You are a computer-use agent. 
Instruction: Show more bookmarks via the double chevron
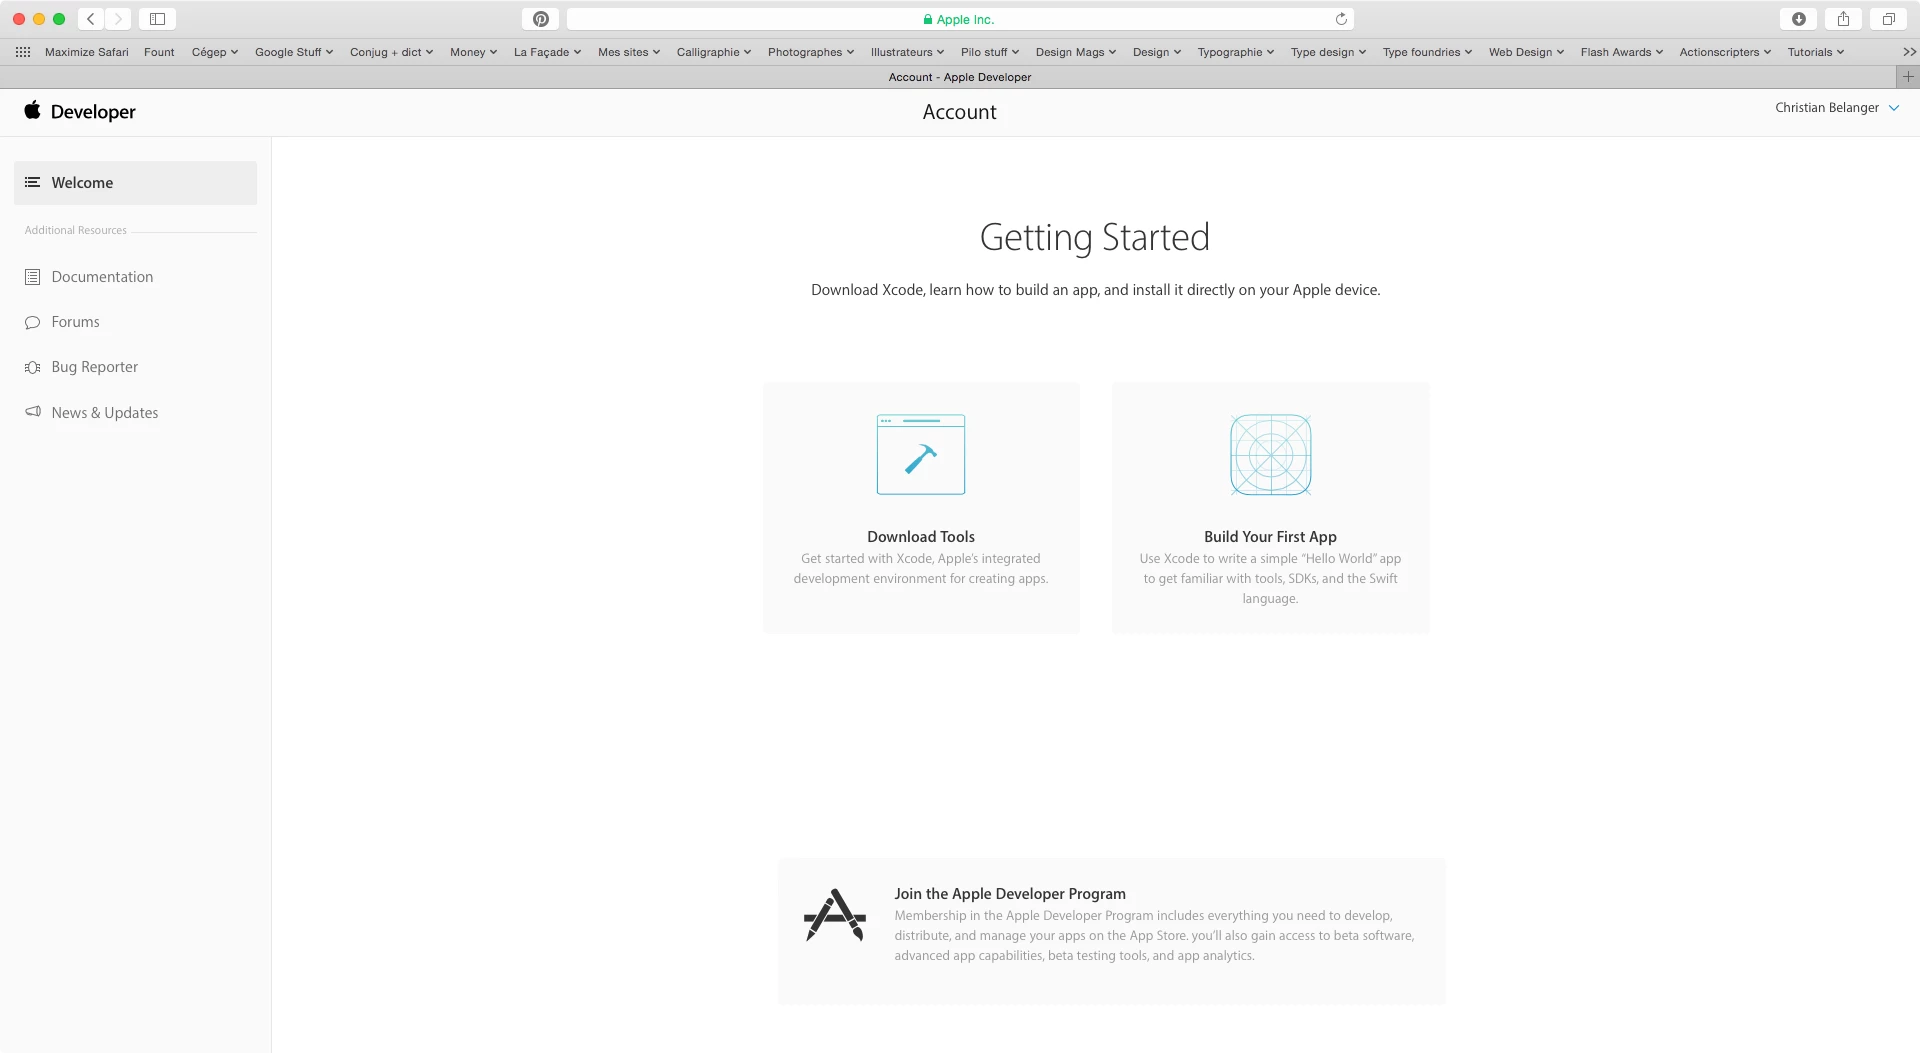click(1909, 52)
